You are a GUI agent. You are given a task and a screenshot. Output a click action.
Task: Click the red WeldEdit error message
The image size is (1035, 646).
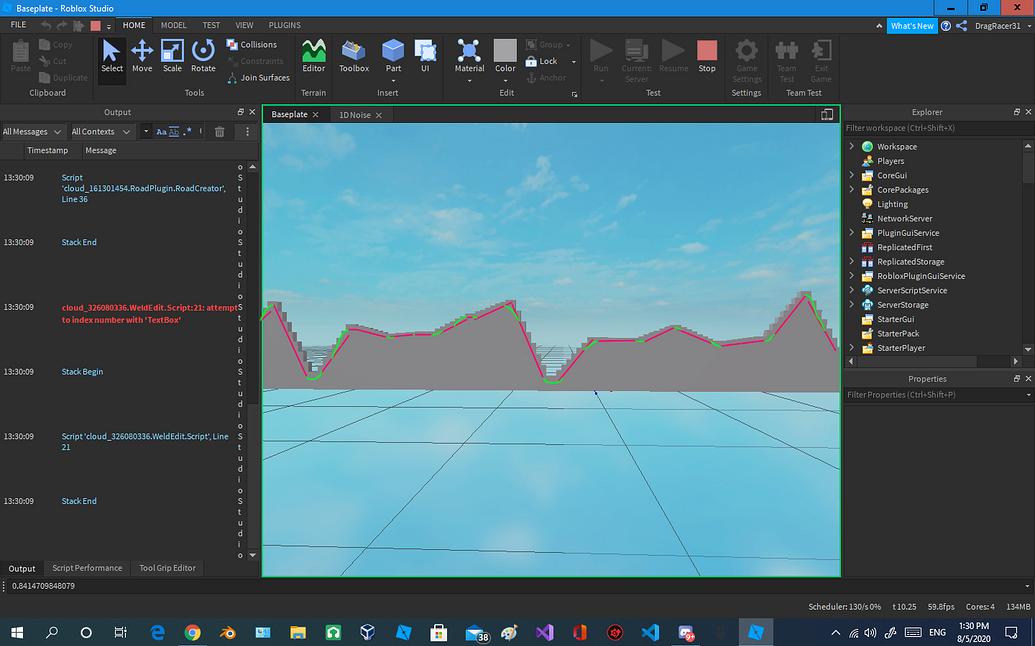(149, 313)
